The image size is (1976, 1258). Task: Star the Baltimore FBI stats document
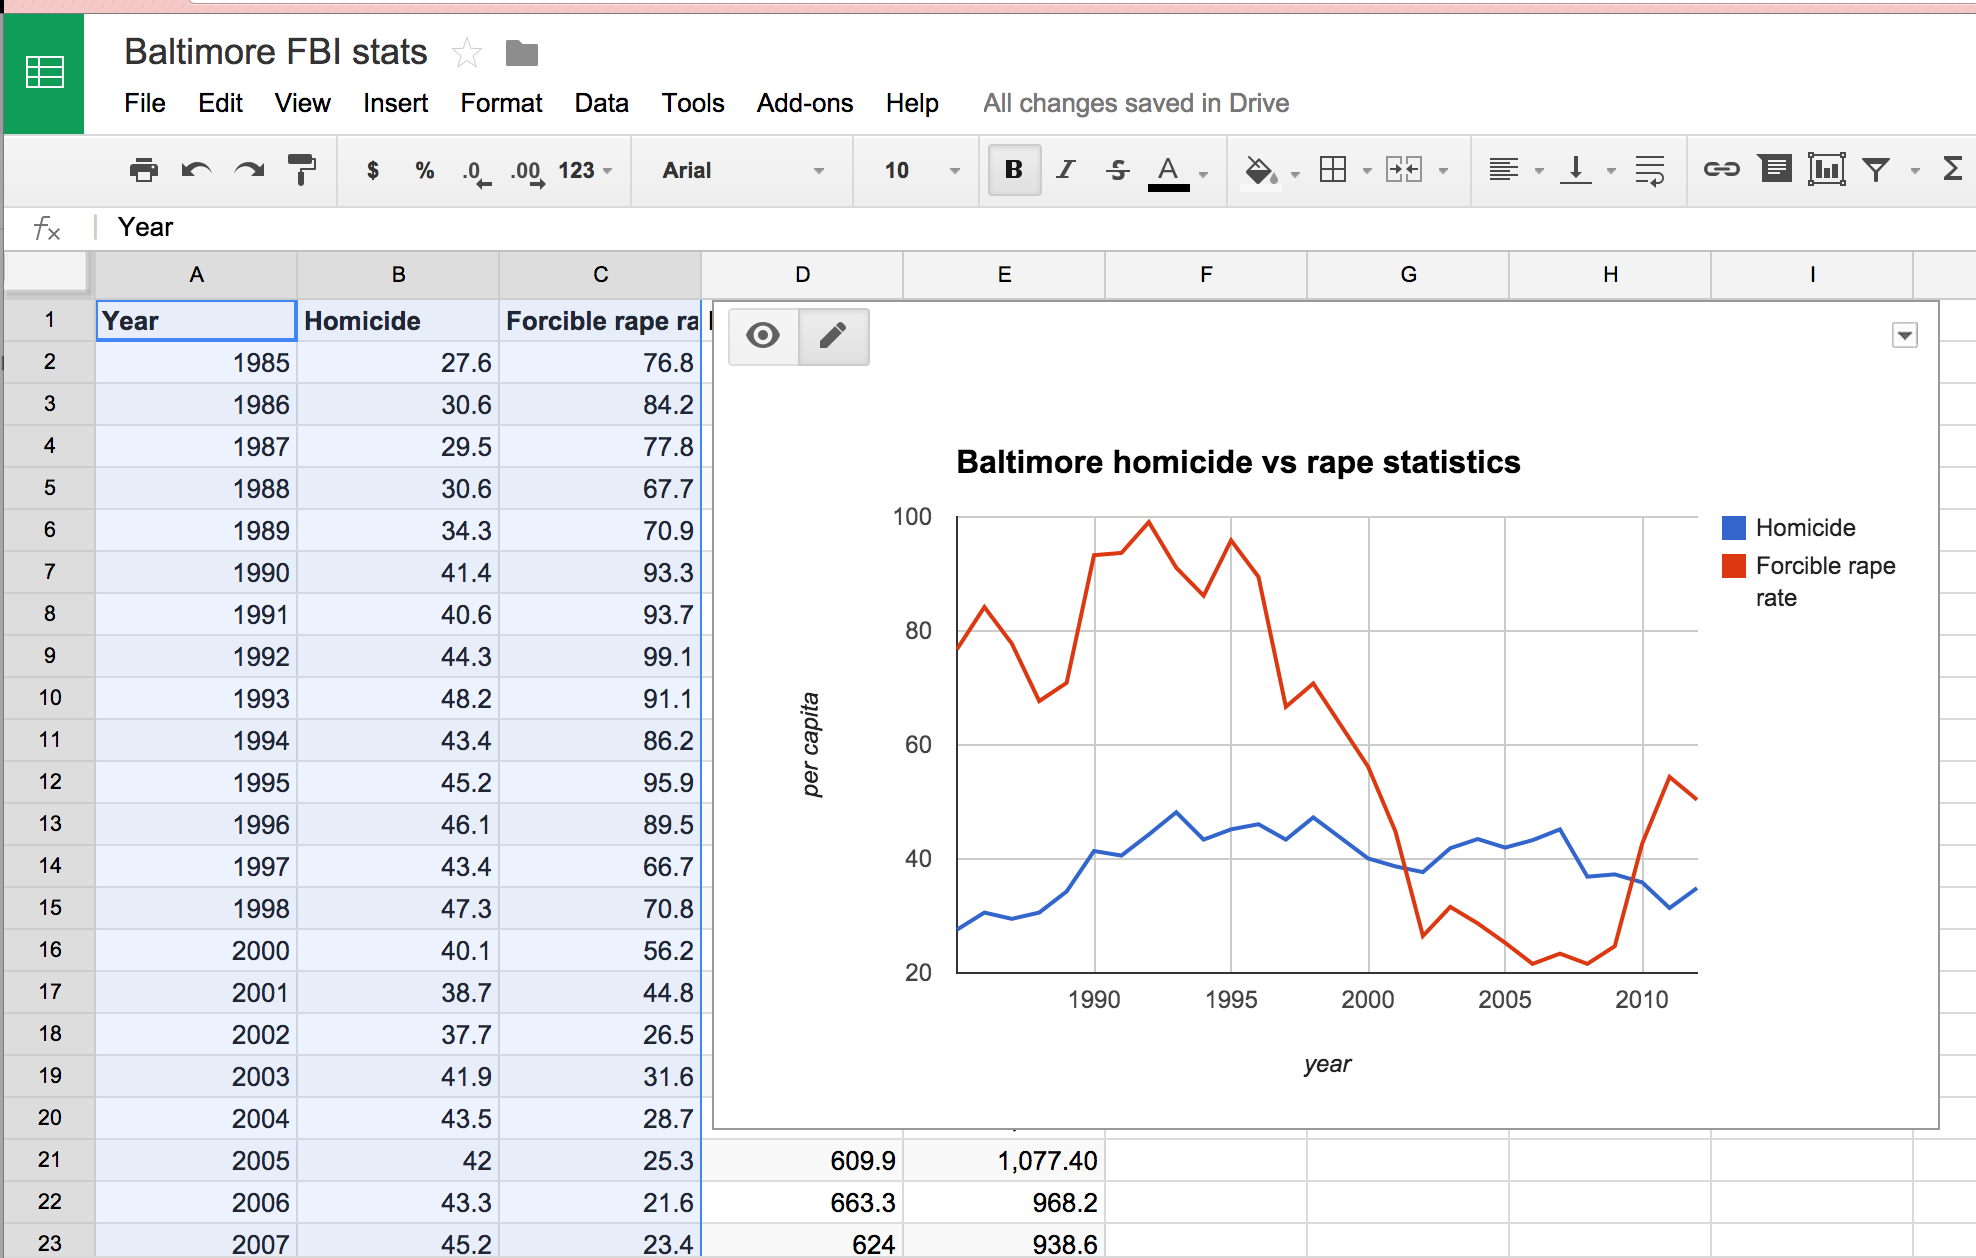(x=467, y=53)
